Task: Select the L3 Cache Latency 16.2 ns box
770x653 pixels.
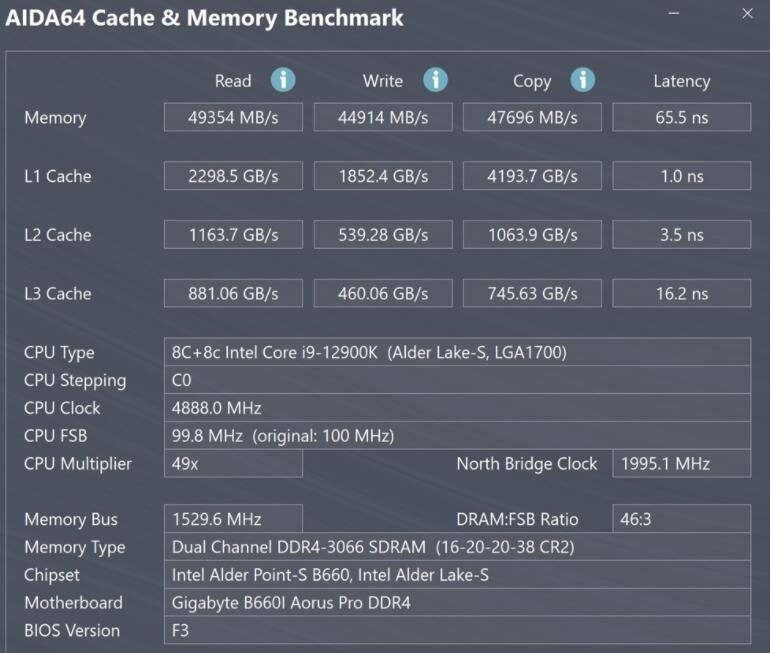Action: [x=681, y=294]
